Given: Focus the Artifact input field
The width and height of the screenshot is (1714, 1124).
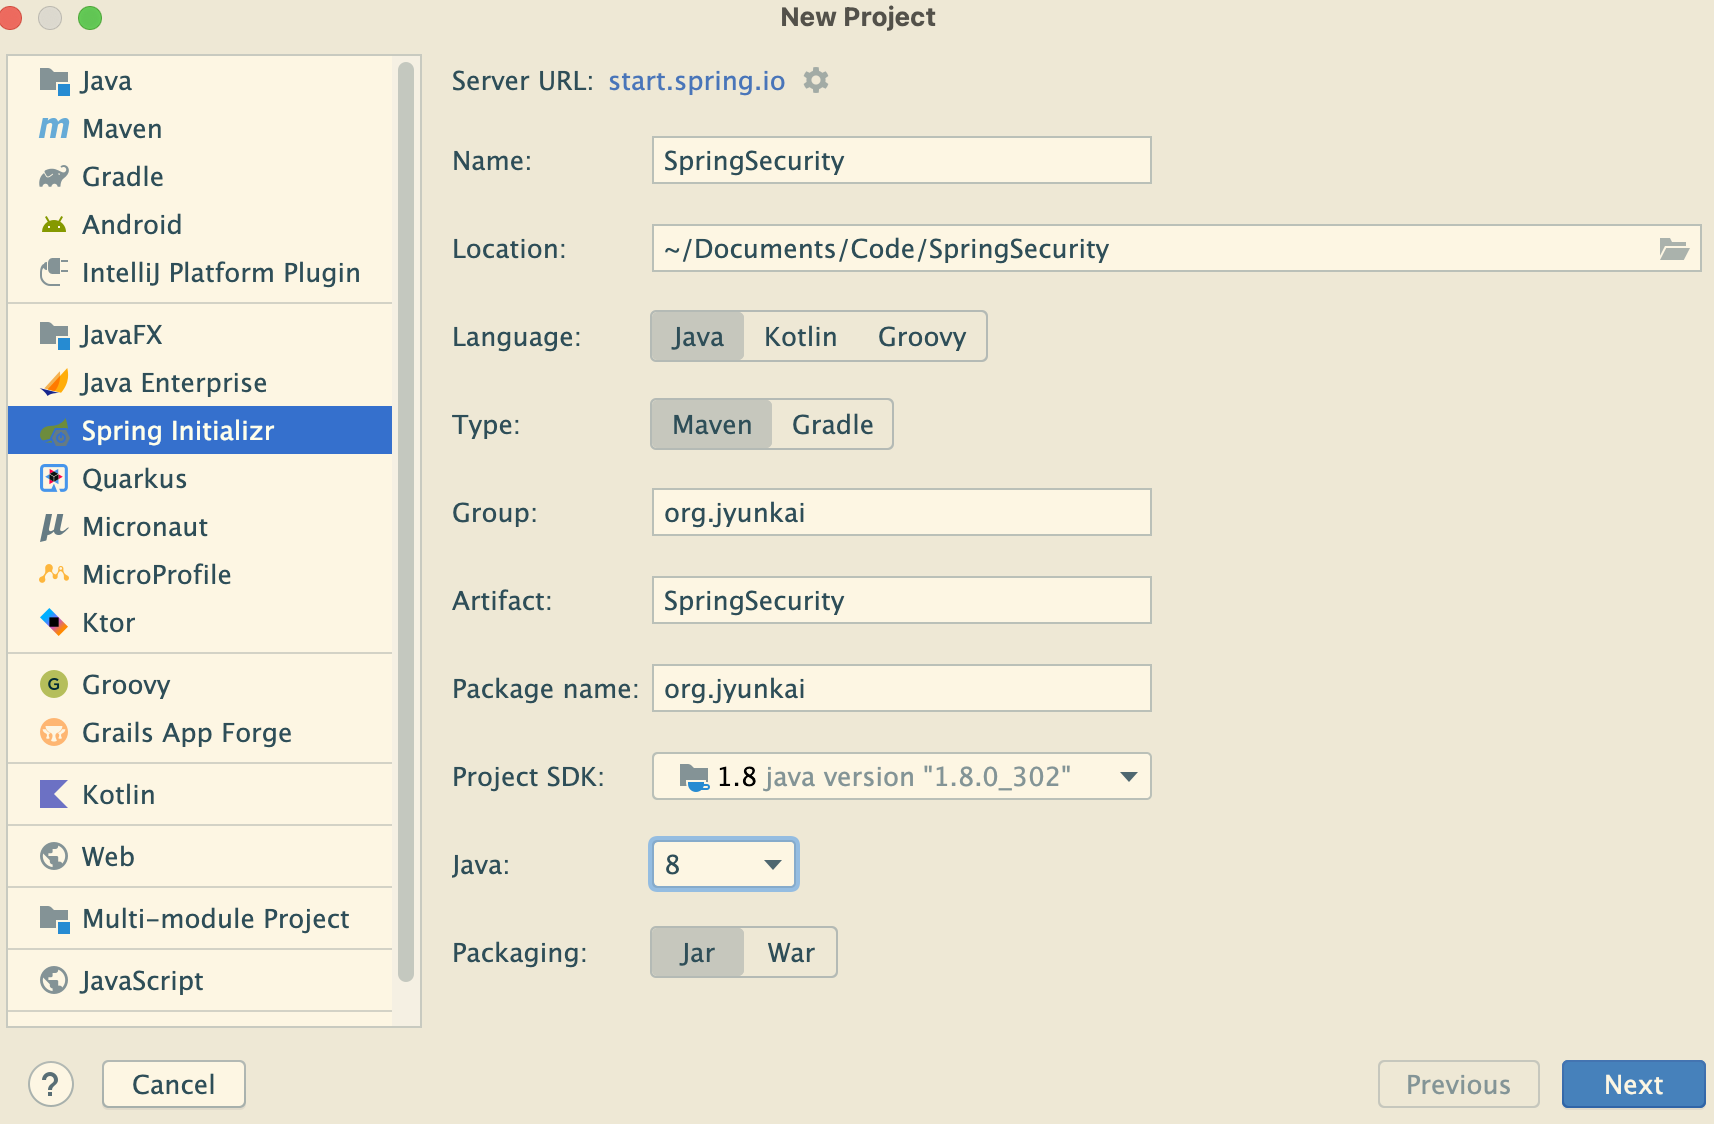Looking at the screenshot, I should (901, 600).
